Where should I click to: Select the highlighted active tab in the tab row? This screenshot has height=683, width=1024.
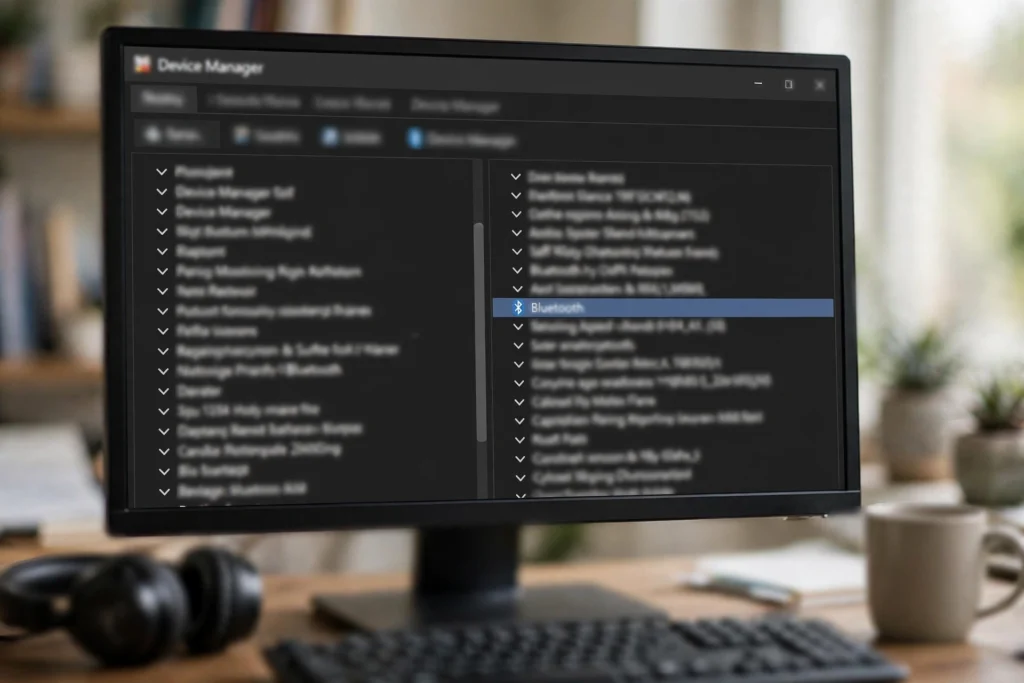(163, 99)
